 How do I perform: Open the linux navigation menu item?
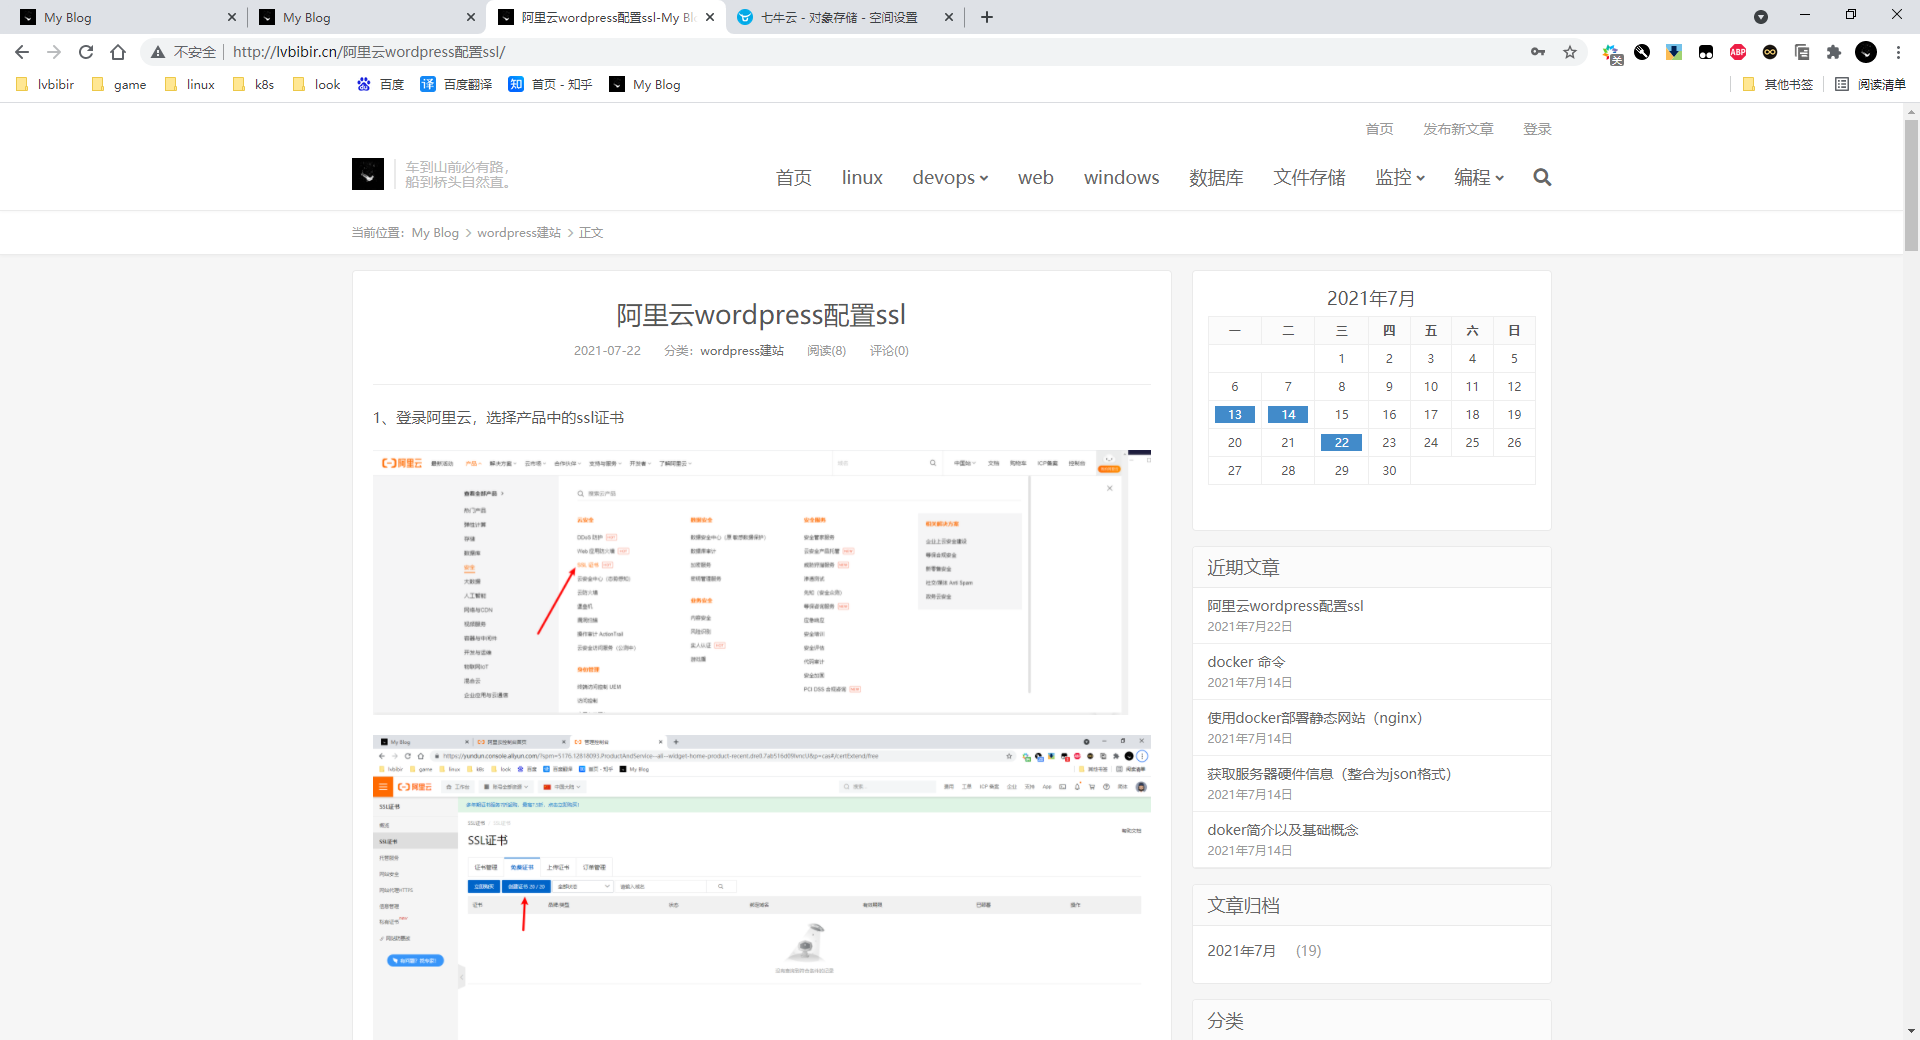862,178
